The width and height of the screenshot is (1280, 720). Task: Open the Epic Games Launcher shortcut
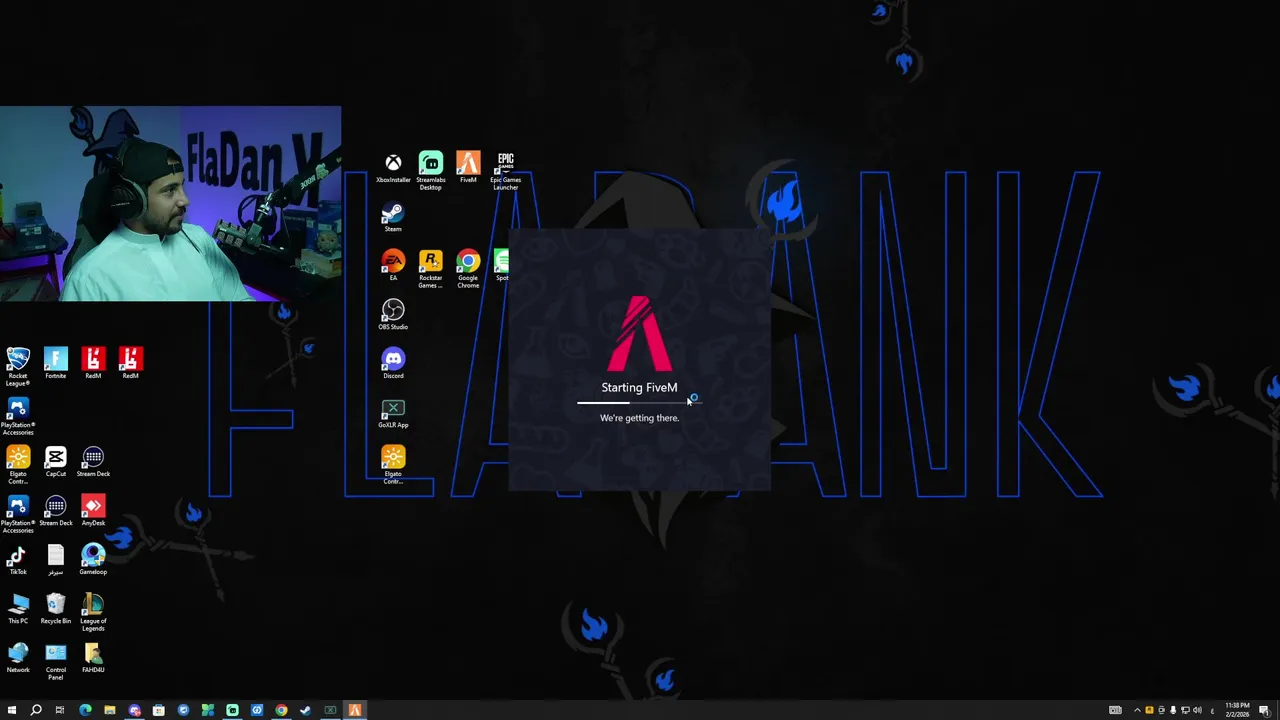tap(505, 170)
